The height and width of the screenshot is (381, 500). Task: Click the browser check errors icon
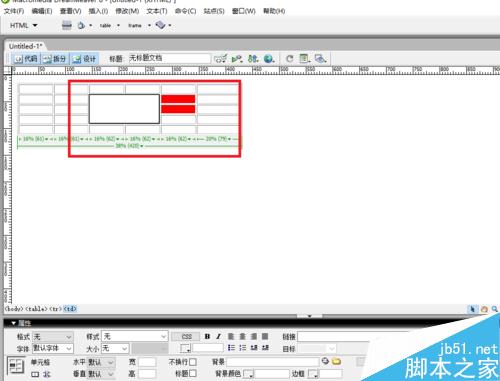pos(221,59)
